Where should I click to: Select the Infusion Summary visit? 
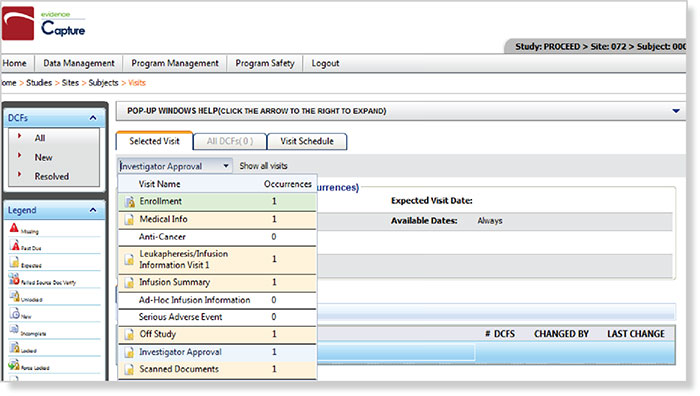pyautogui.click(x=217, y=283)
